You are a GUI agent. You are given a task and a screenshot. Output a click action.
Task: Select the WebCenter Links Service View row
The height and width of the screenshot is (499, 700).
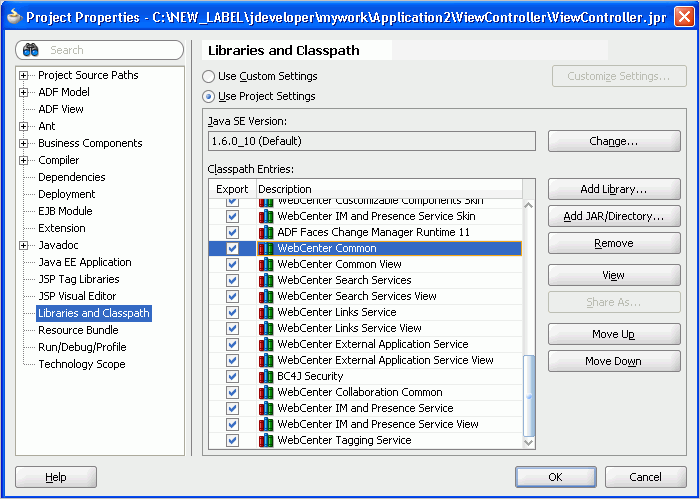click(x=365, y=329)
